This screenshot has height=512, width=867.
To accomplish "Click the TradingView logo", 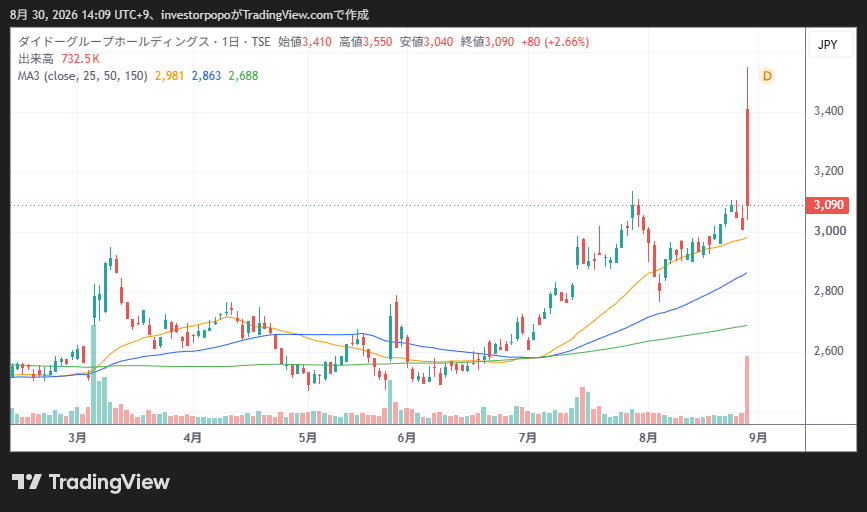I will 91,482.
